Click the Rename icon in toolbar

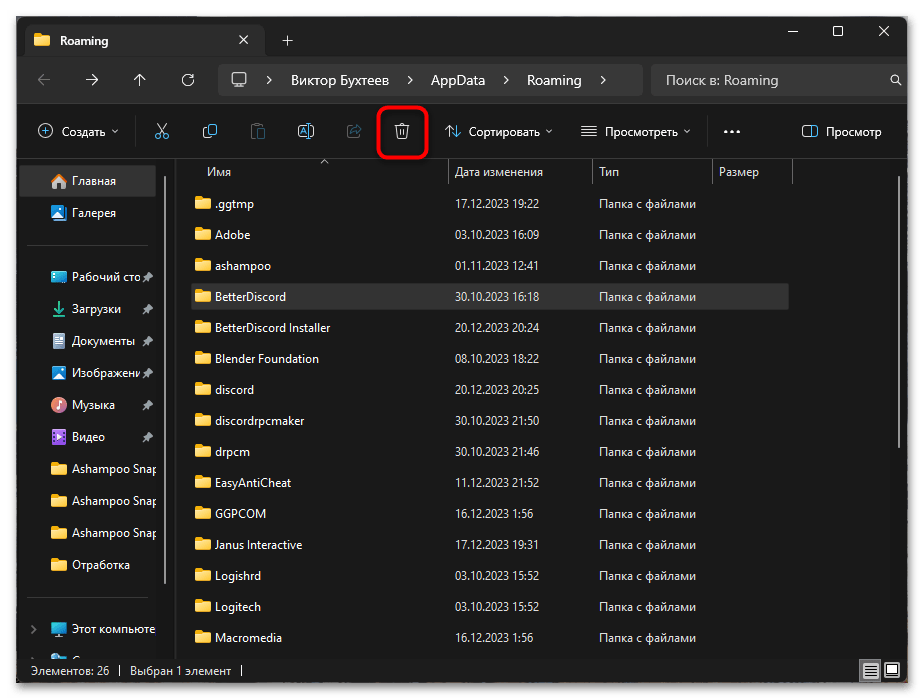pos(306,131)
